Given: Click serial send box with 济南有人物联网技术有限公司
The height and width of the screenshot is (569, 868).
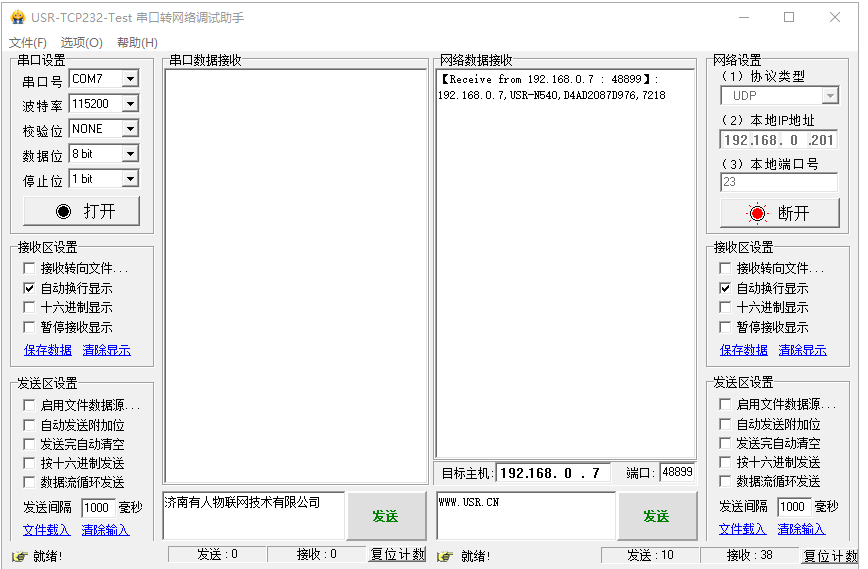Looking at the screenshot, I should coord(254,516).
